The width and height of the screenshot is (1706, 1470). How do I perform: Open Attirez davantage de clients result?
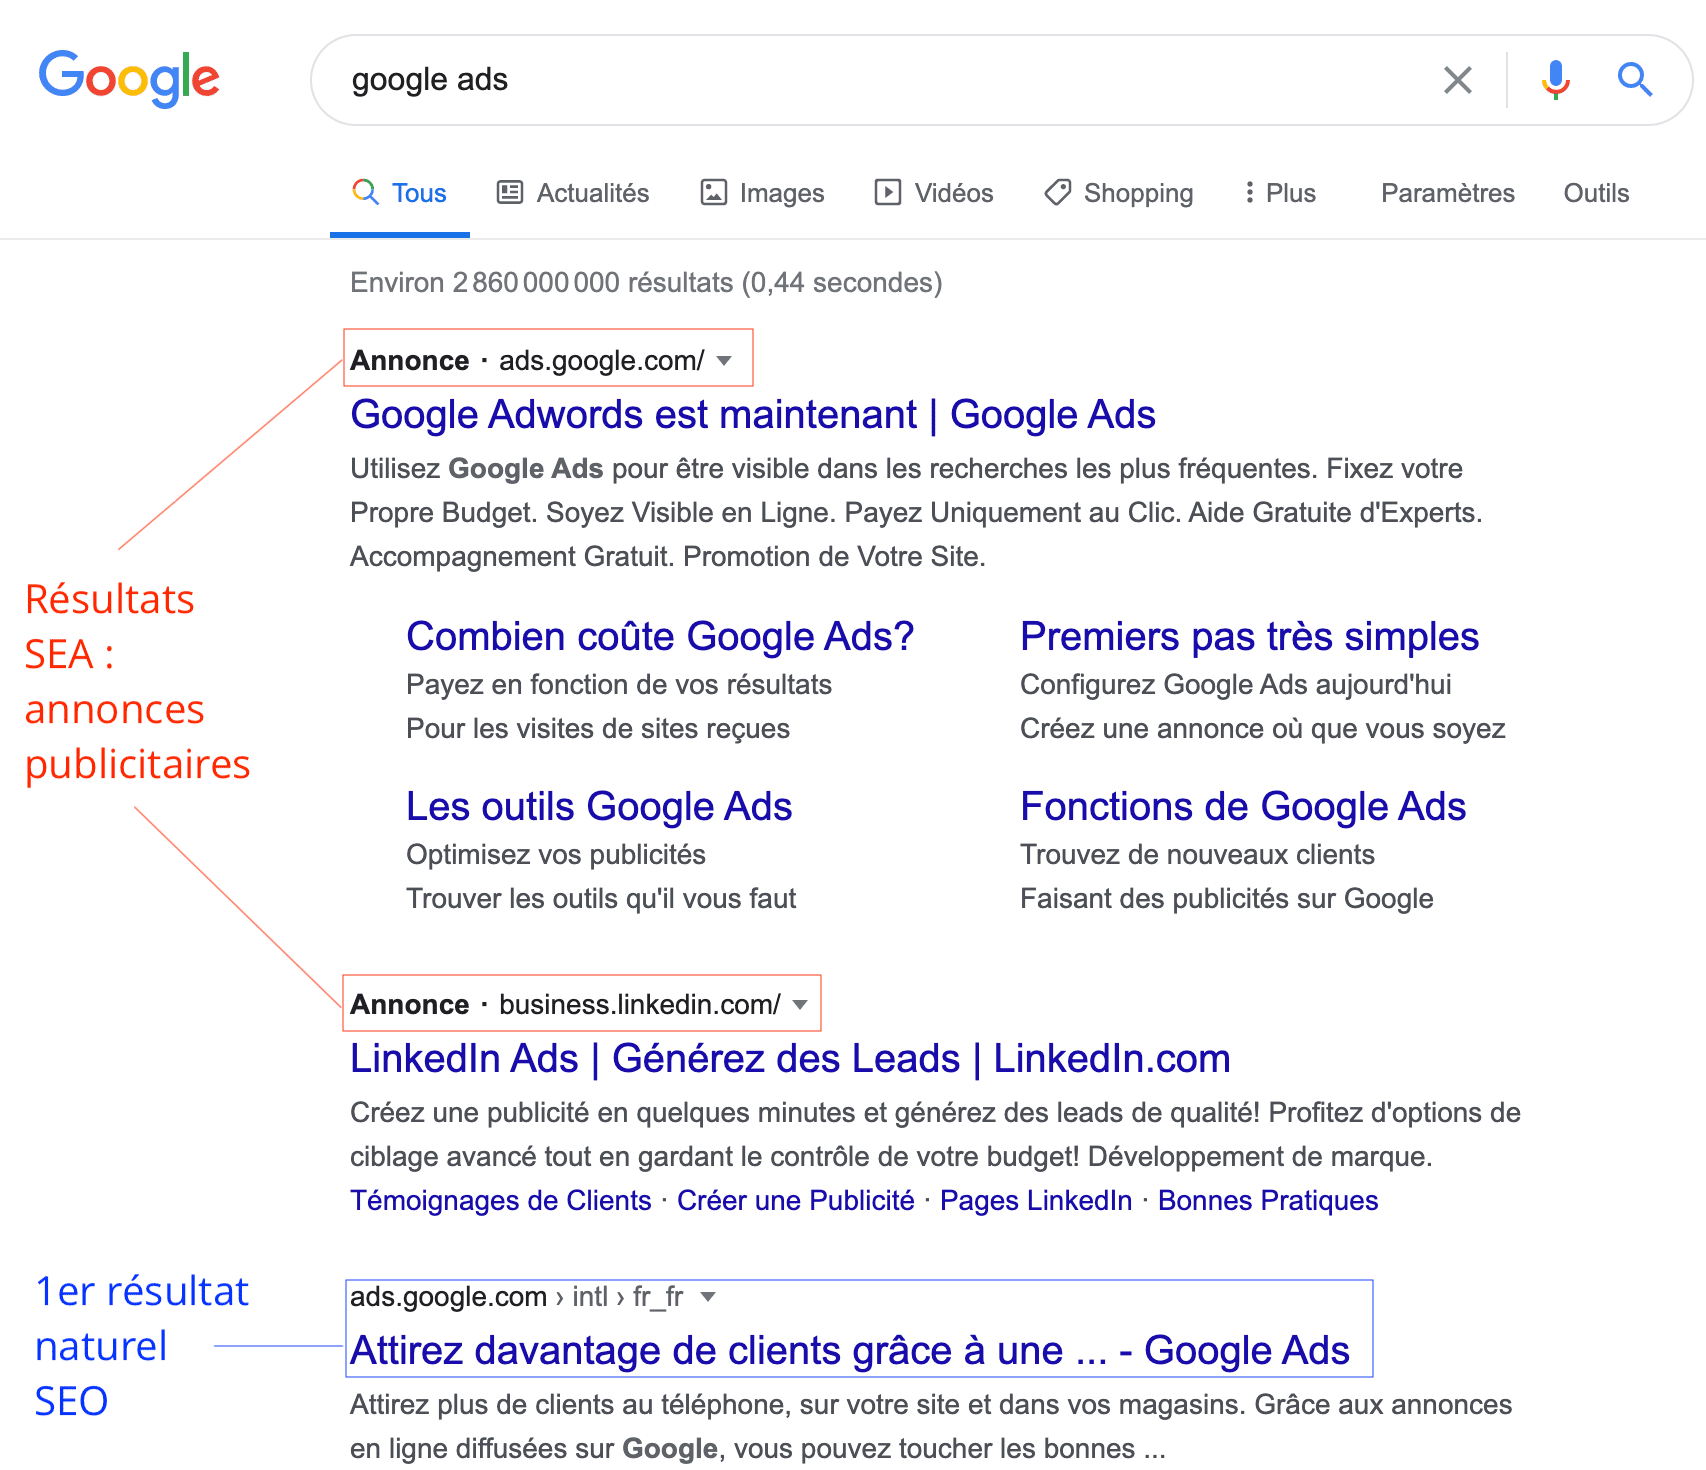tap(850, 1351)
